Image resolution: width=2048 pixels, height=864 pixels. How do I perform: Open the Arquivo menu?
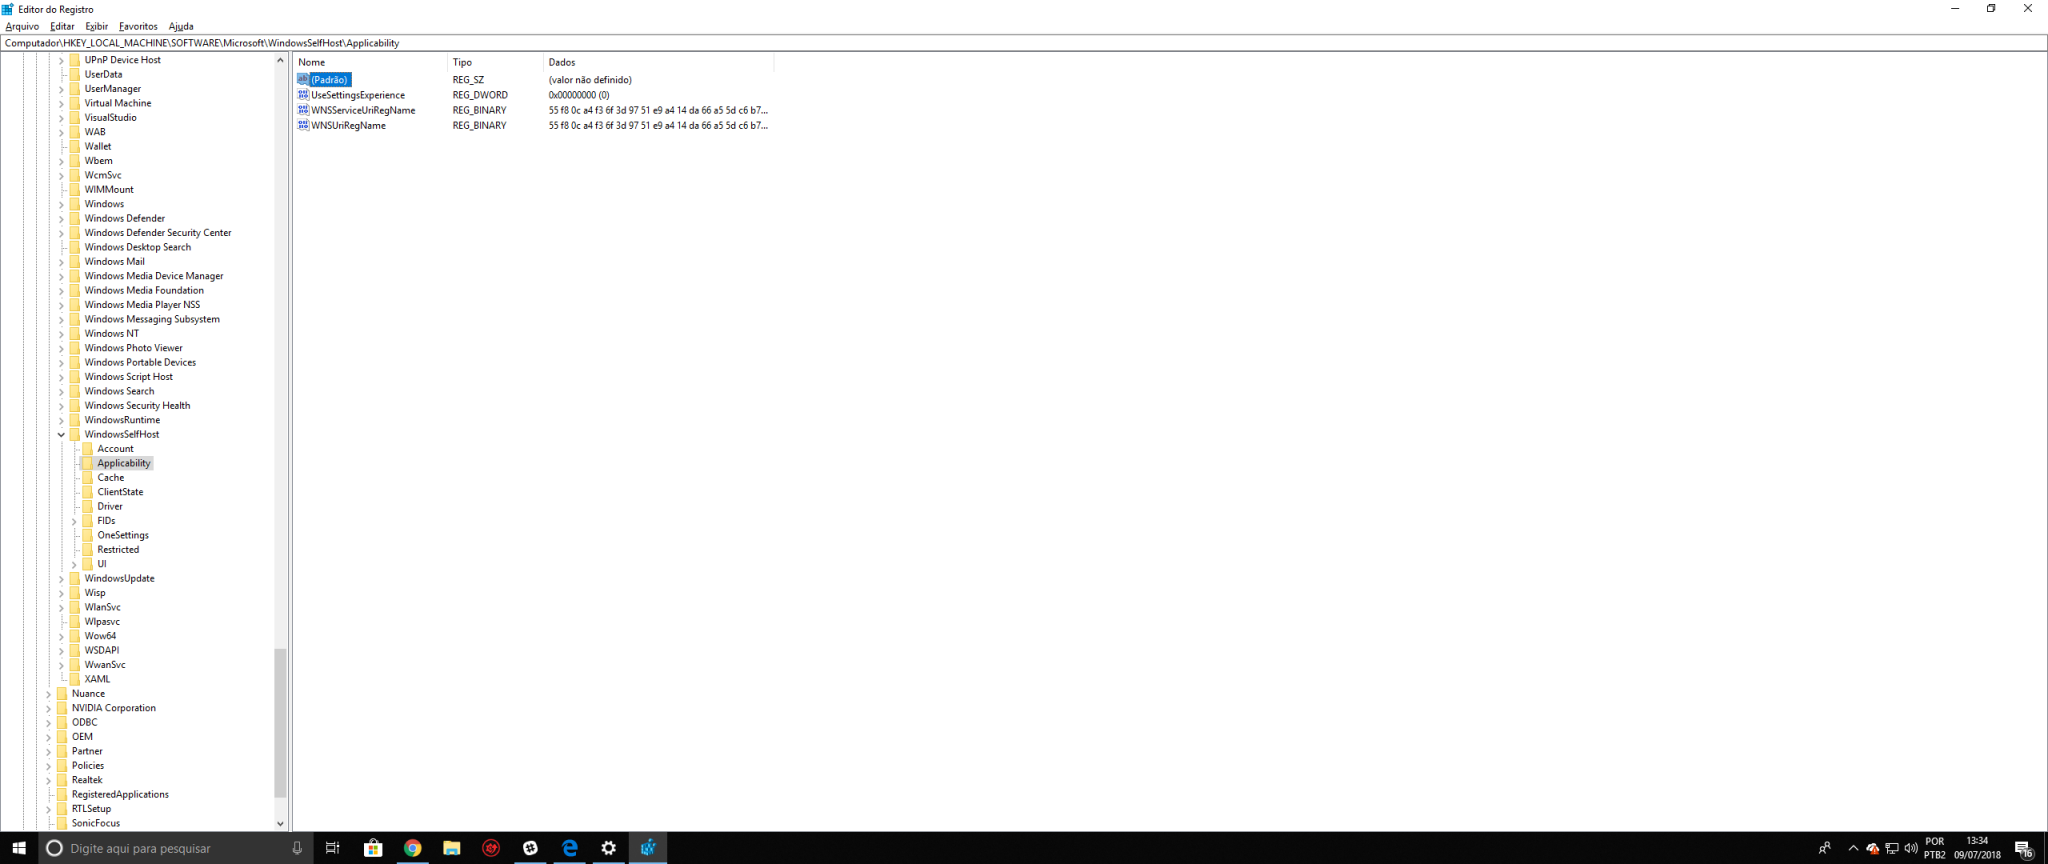click(x=22, y=26)
